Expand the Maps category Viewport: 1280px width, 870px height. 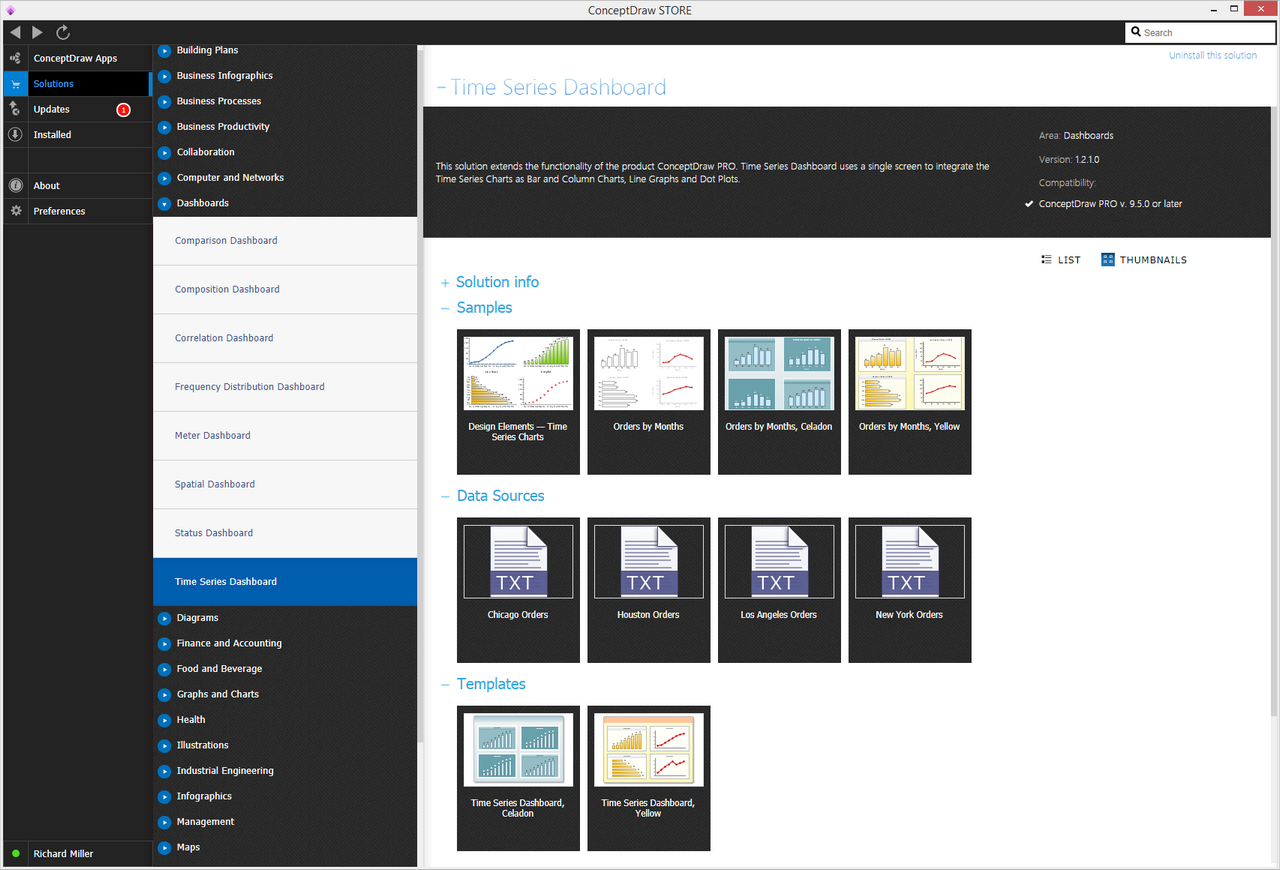point(165,848)
